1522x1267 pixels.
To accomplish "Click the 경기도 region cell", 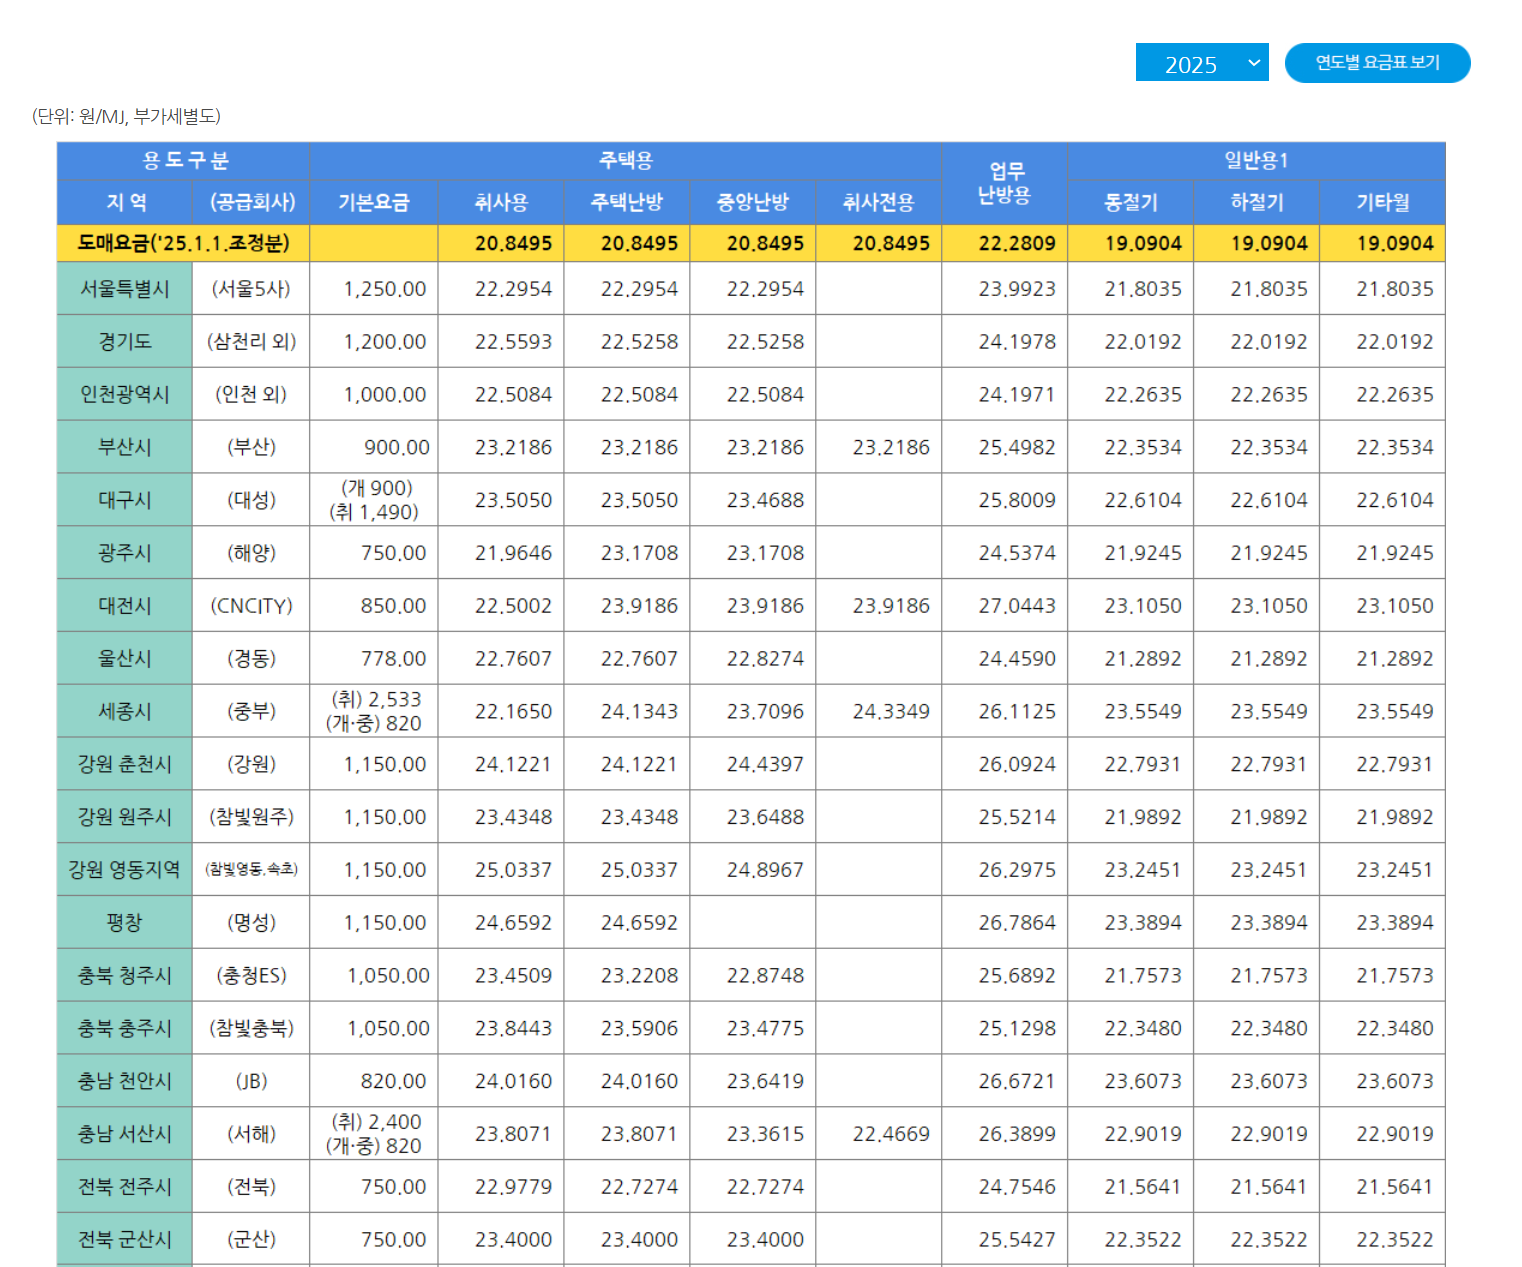I will [125, 342].
